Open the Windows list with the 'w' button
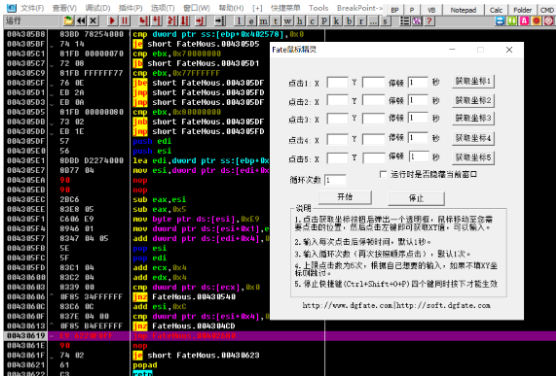 click(x=287, y=21)
